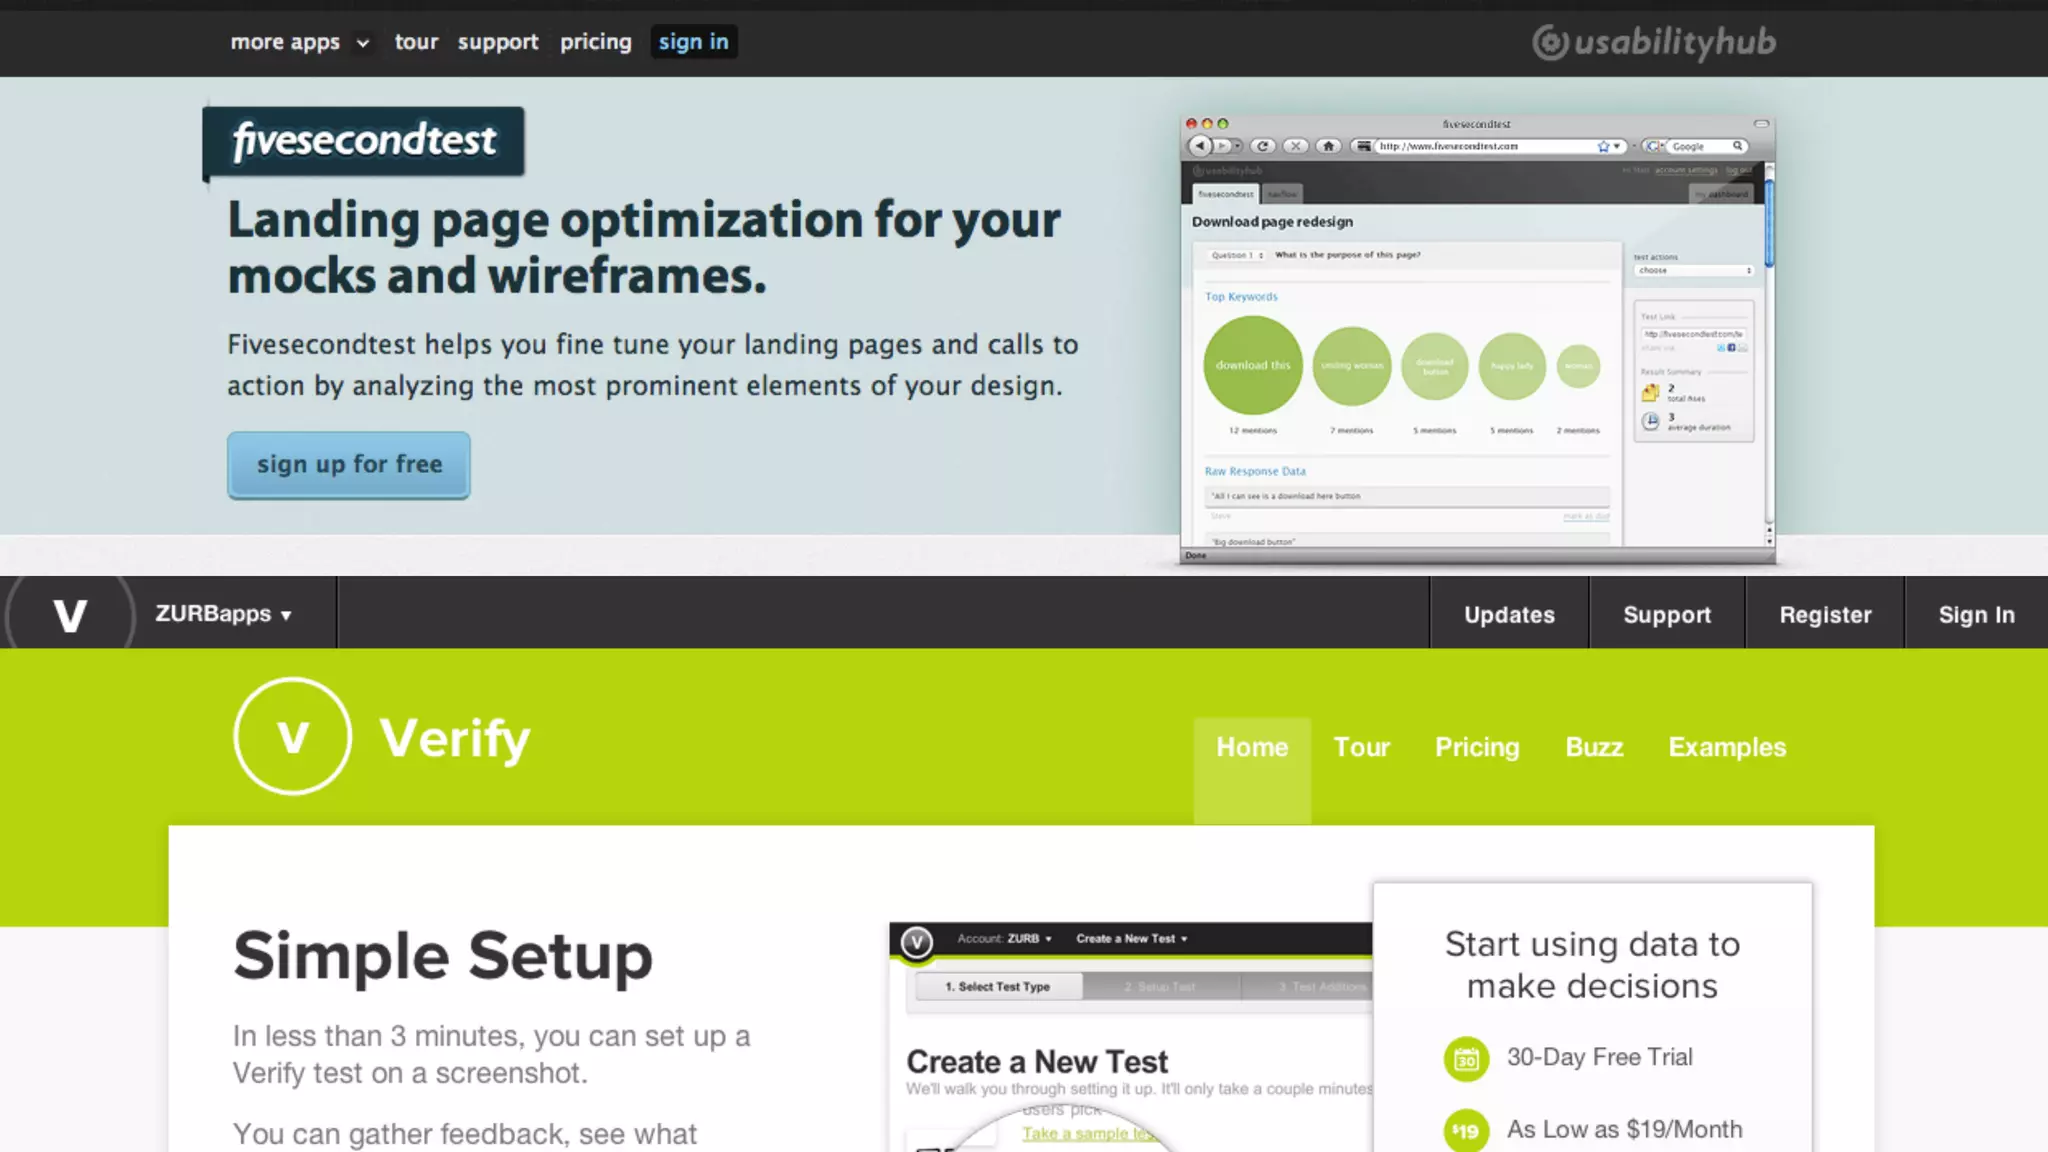Click back arrow in browser mockup
The image size is (2048, 1152).
1201,146
